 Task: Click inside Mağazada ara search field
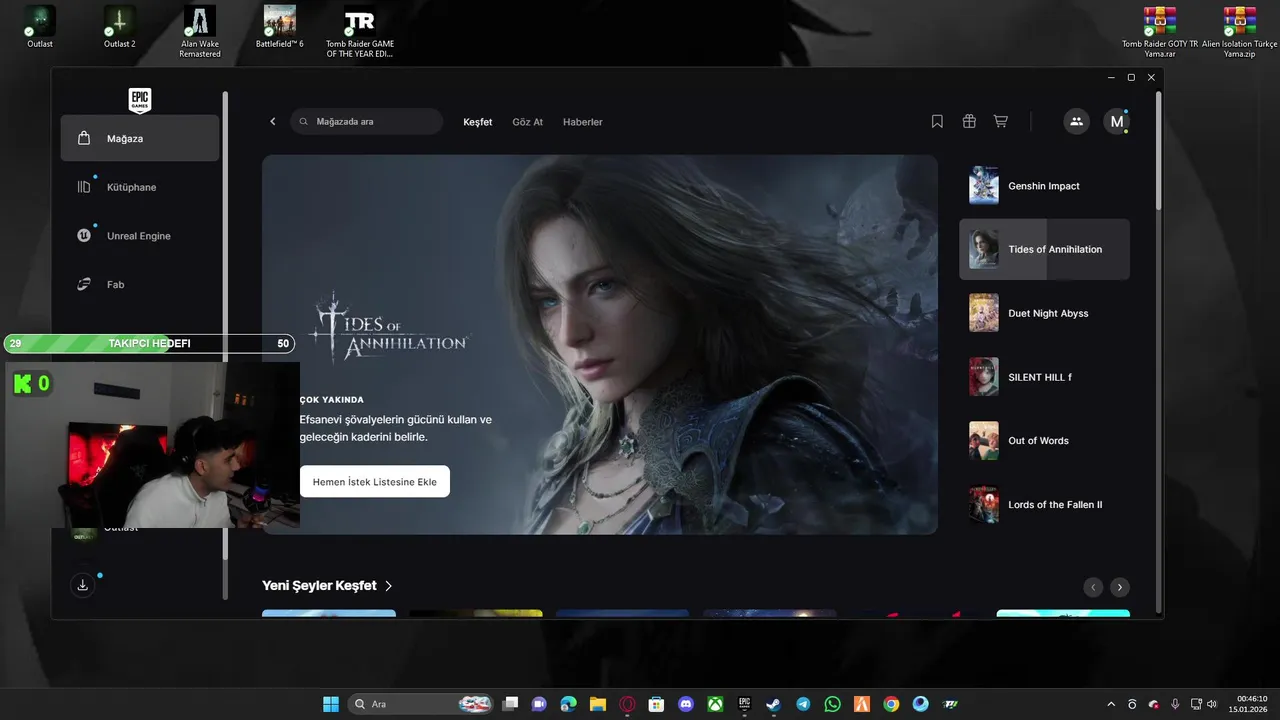click(x=367, y=122)
